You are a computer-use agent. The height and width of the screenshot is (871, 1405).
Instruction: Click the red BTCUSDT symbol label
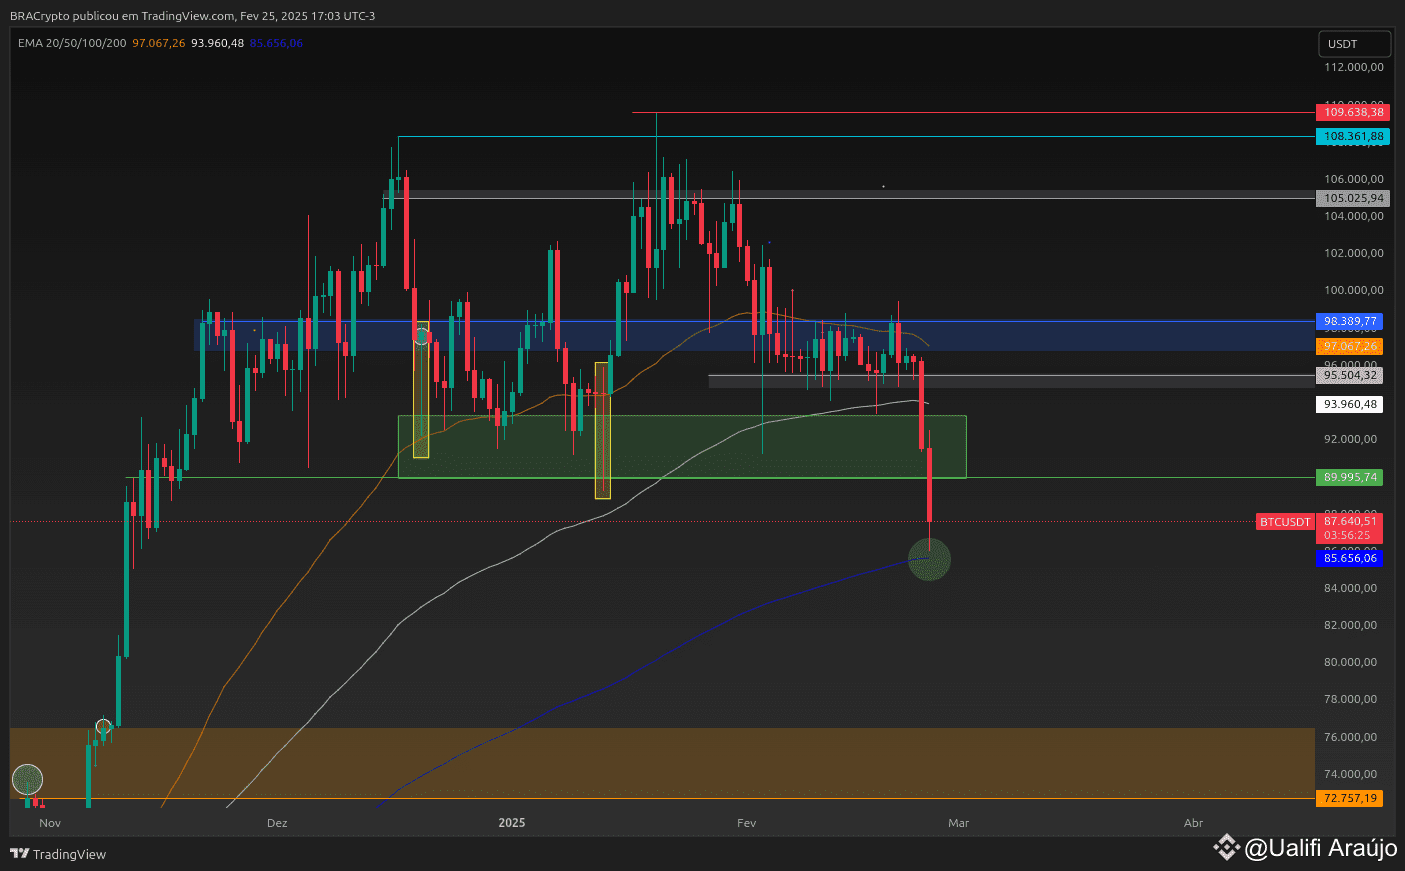coord(1285,522)
